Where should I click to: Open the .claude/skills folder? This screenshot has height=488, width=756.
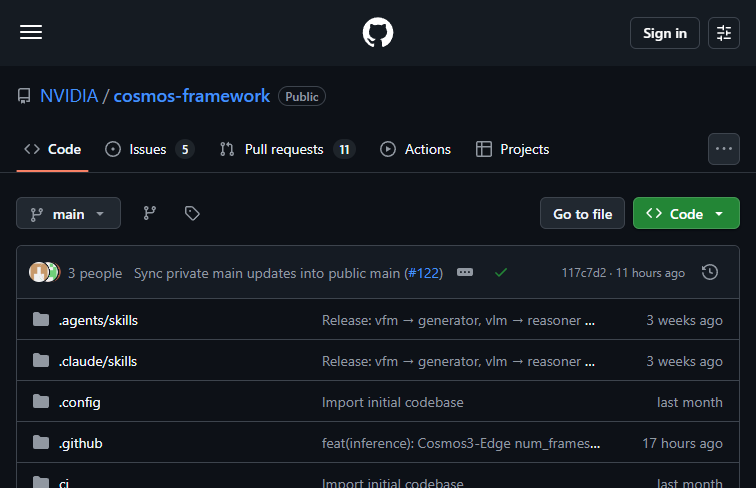point(98,361)
